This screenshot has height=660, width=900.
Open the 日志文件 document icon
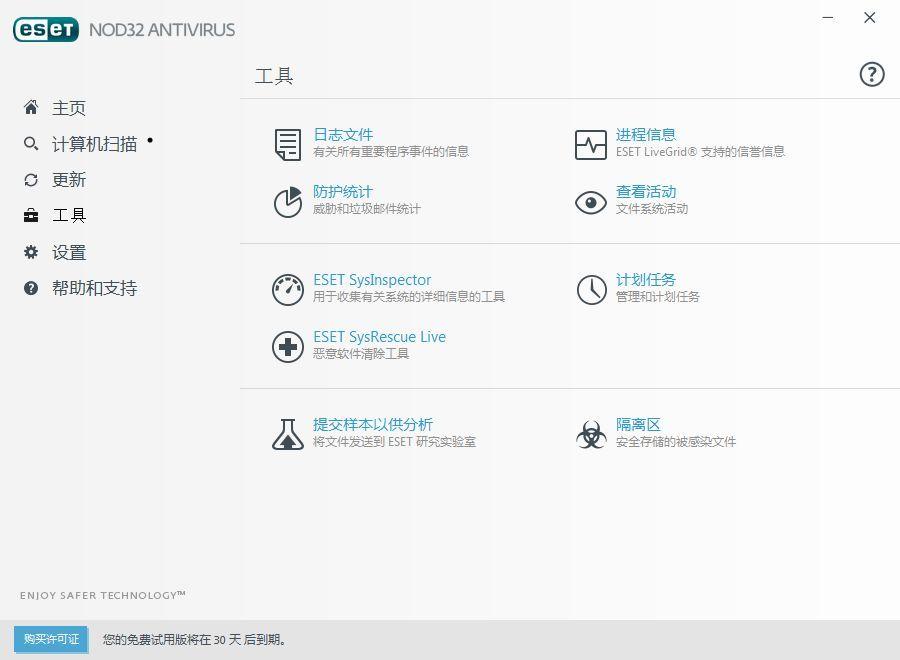288,145
